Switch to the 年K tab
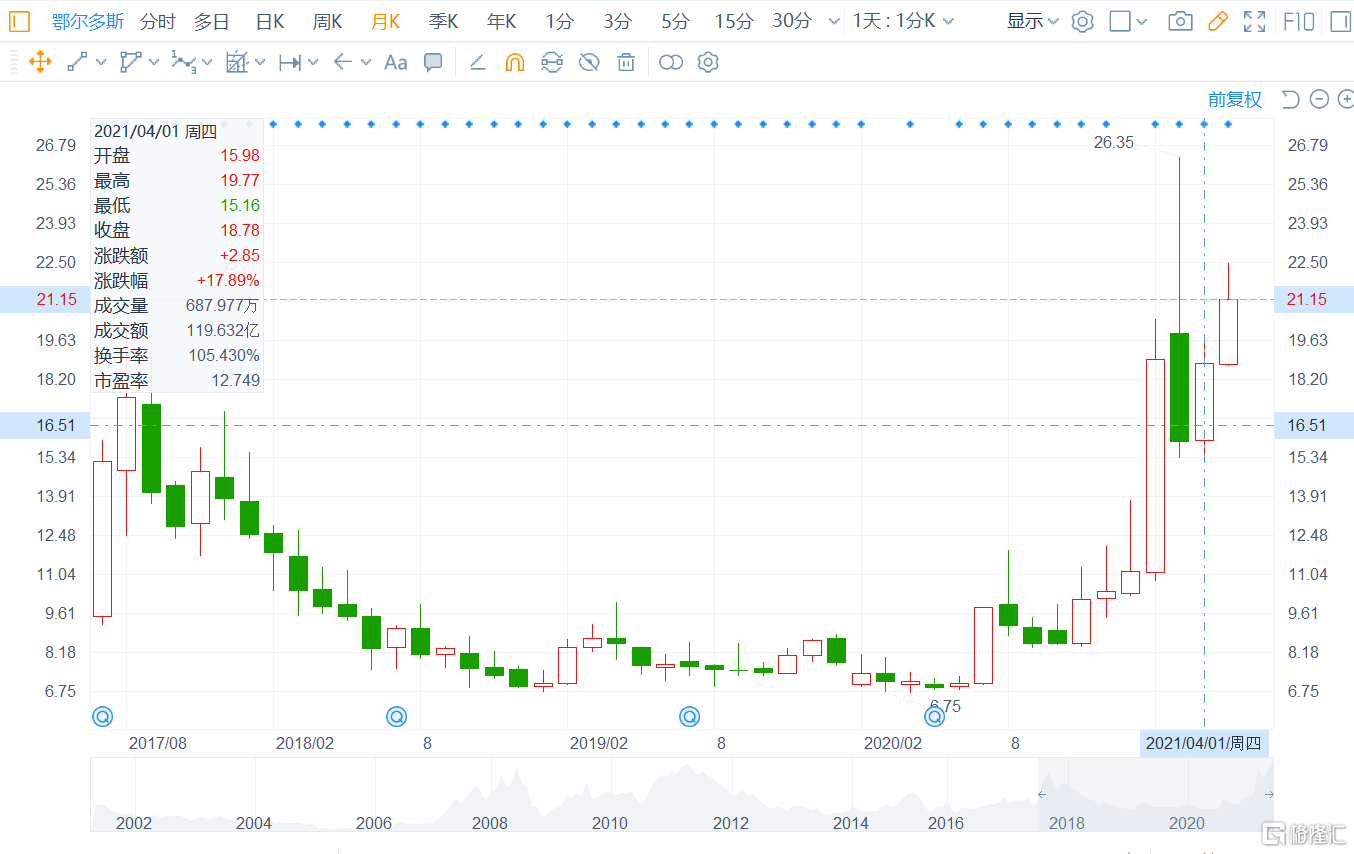Viewport: 1354px width, 854px height. point(502,21)
